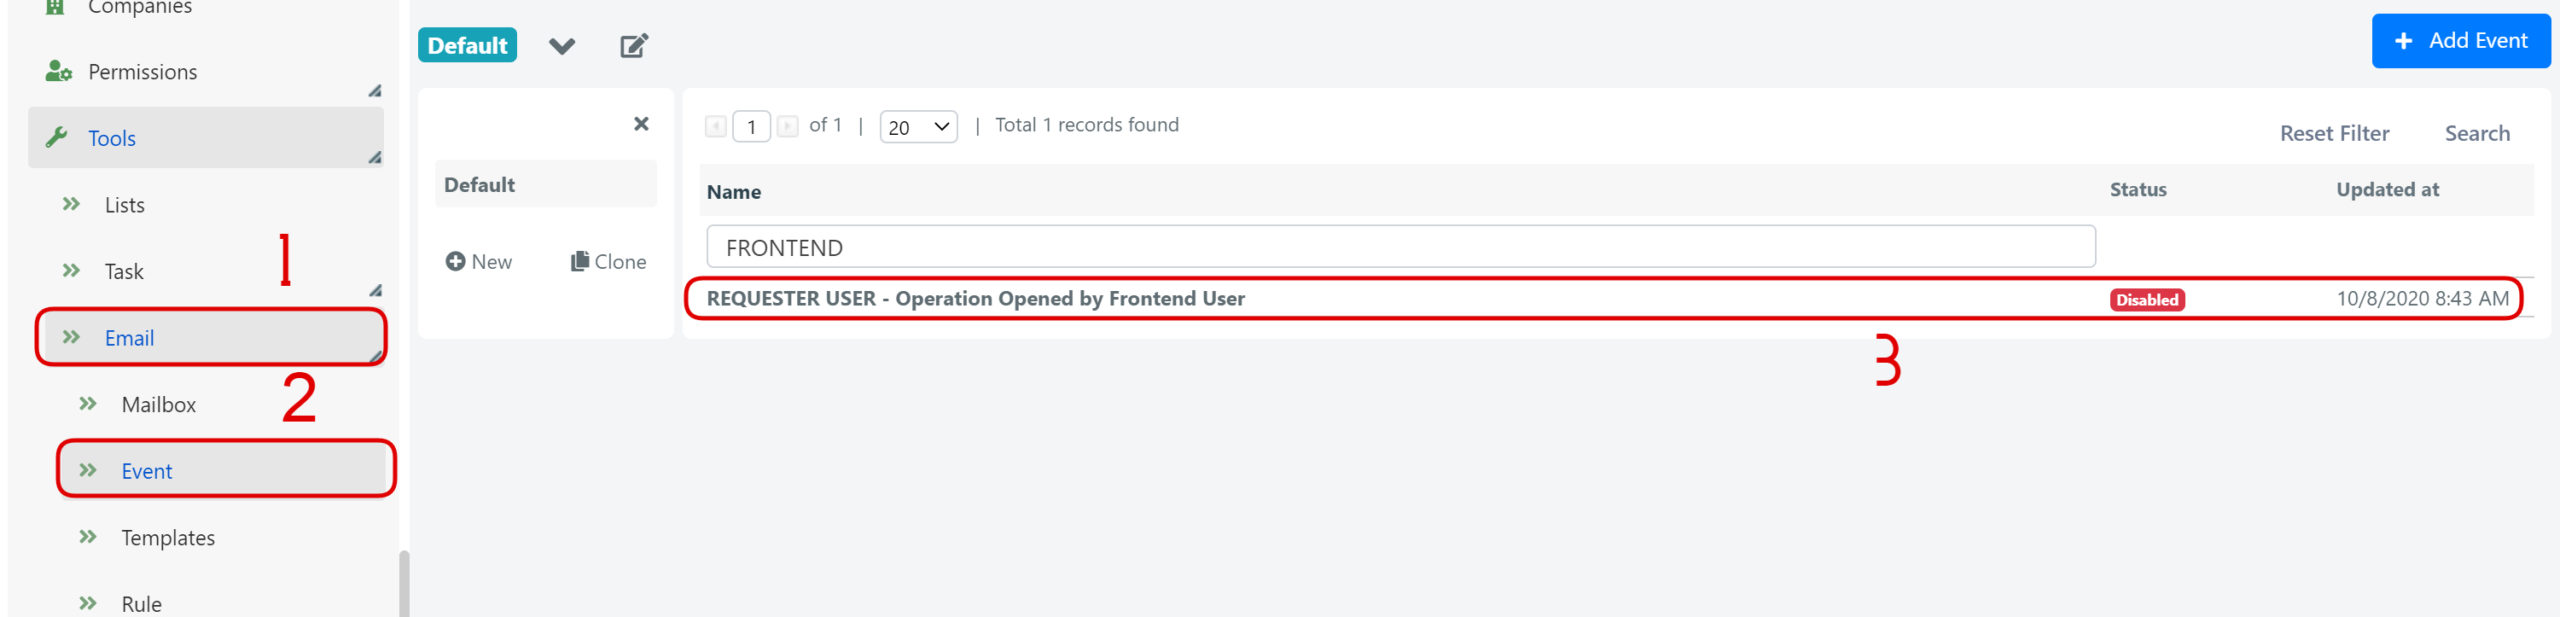The height and width of the screenshot is (617, 2560).
Task: Click the edit pencil icon beside Default
Action: click(x=634, y=45)
